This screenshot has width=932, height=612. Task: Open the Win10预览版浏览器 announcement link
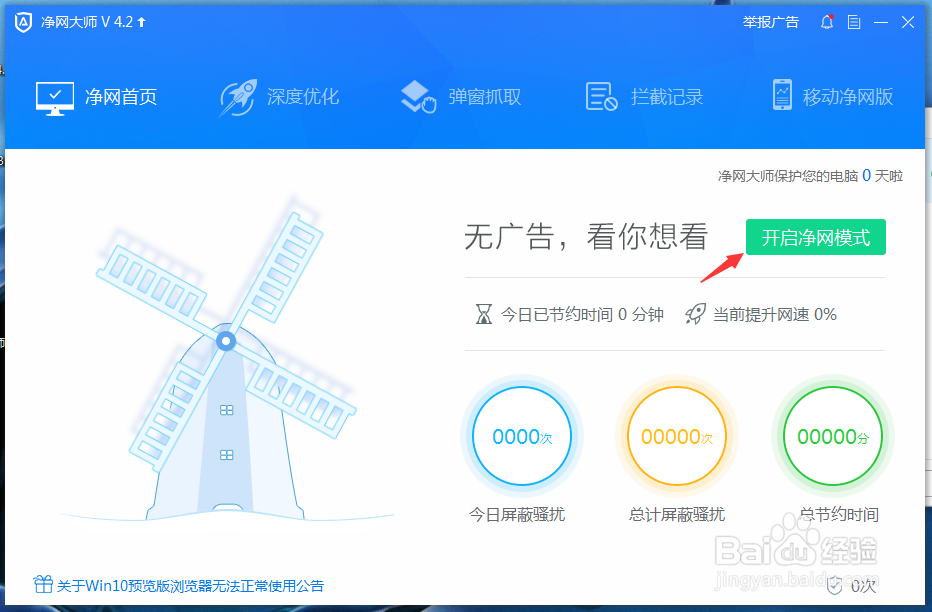[x=190, y=586]
